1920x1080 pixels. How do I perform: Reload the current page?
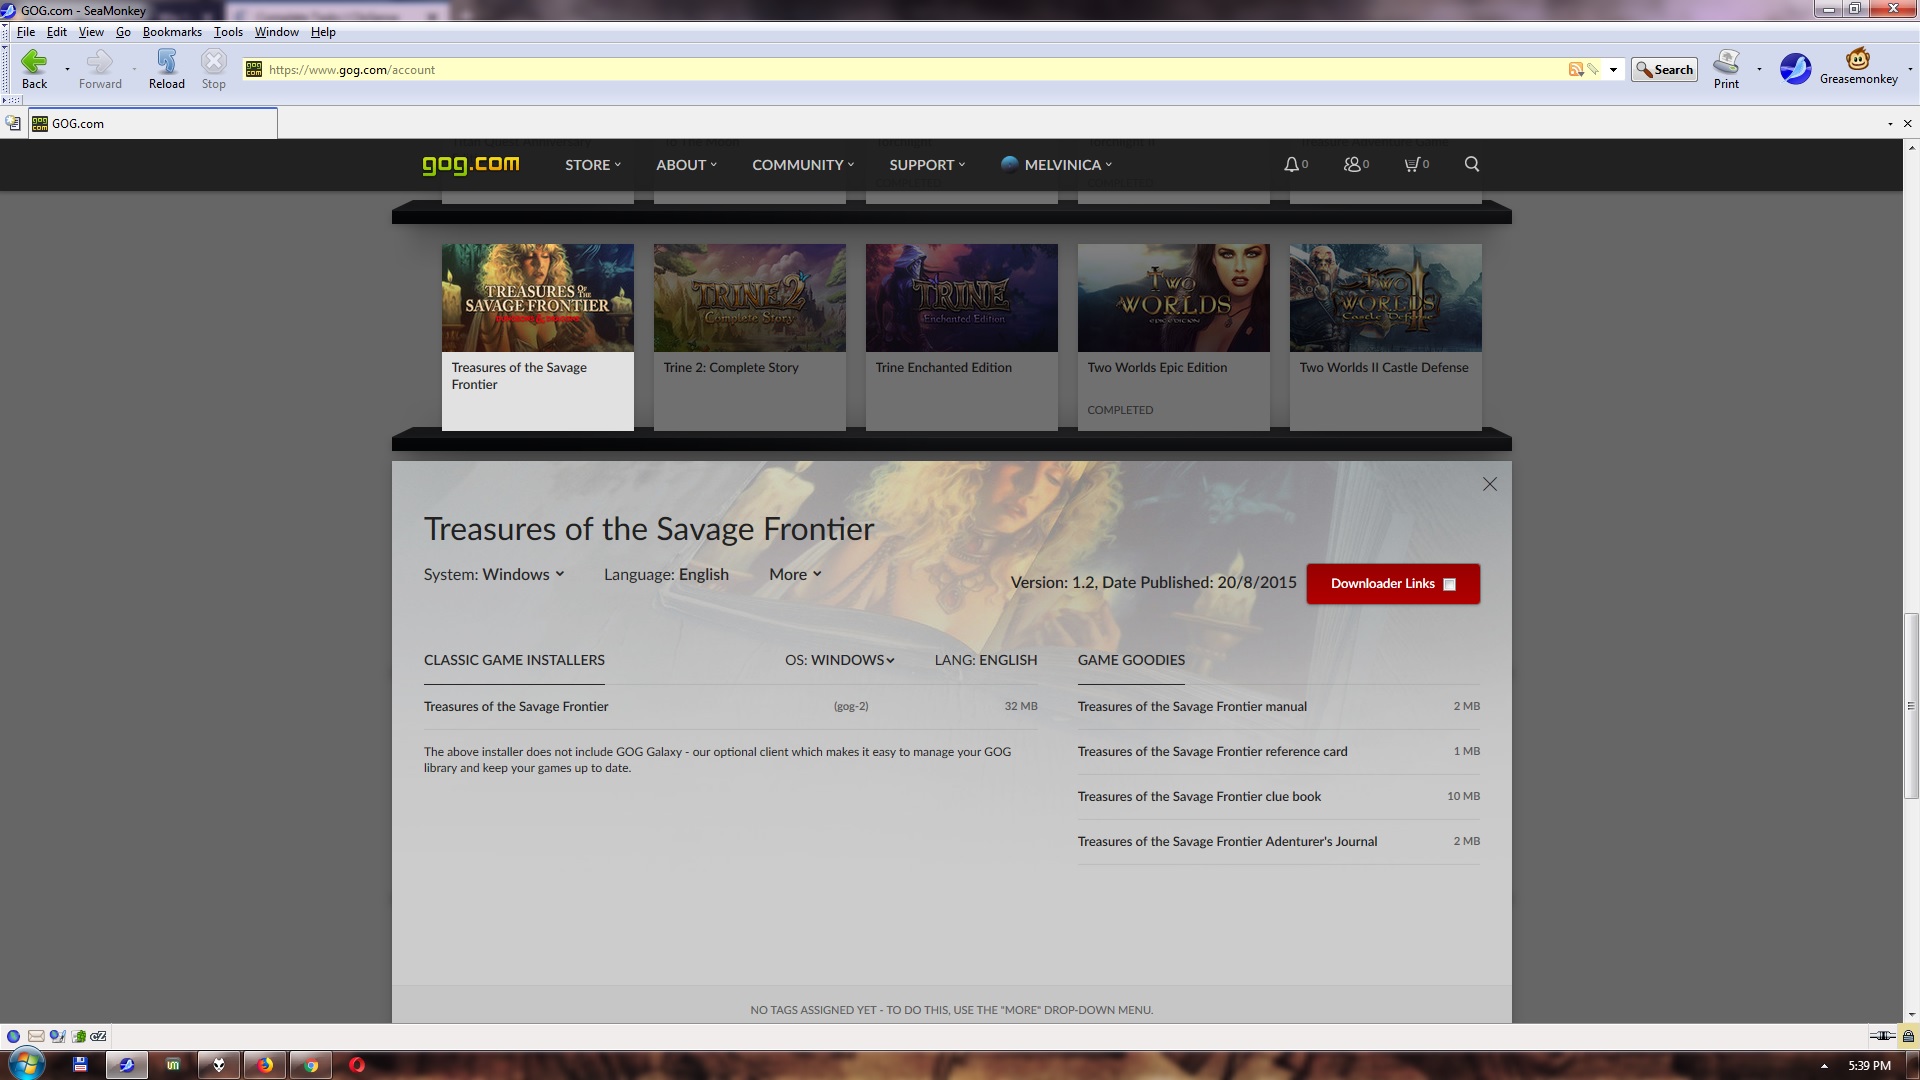click(167, 69)
